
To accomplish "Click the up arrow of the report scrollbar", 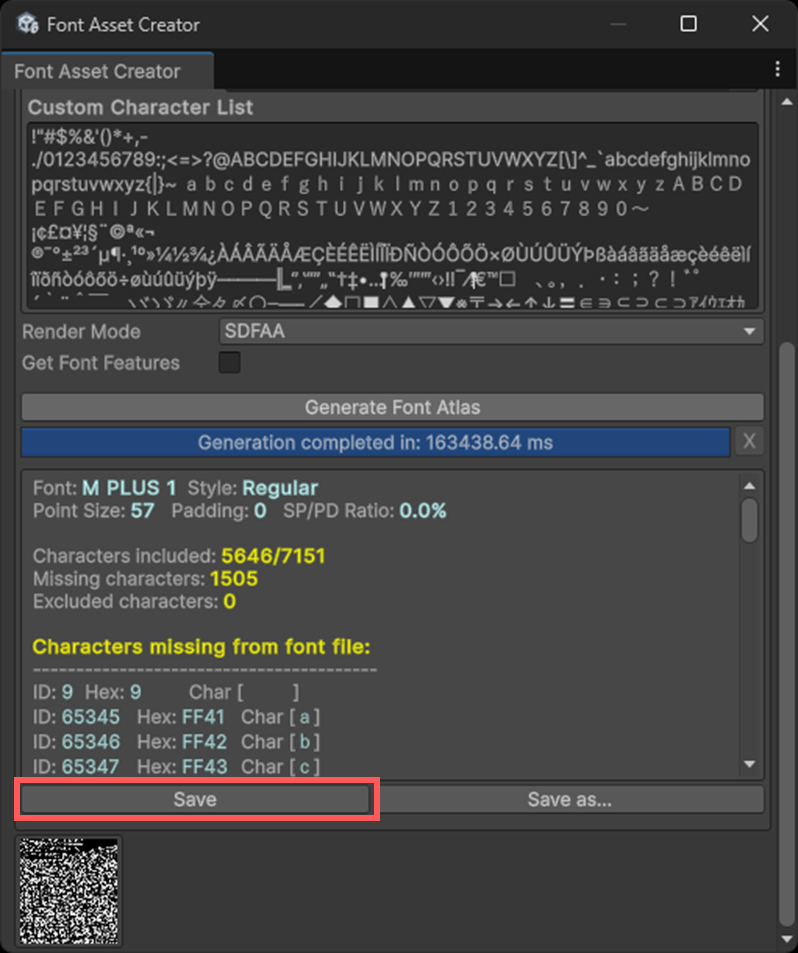I will click(749, 486).
